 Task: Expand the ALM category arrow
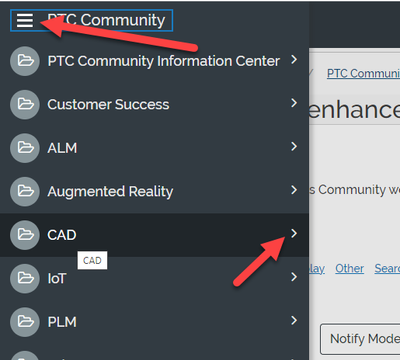point(294,146)
